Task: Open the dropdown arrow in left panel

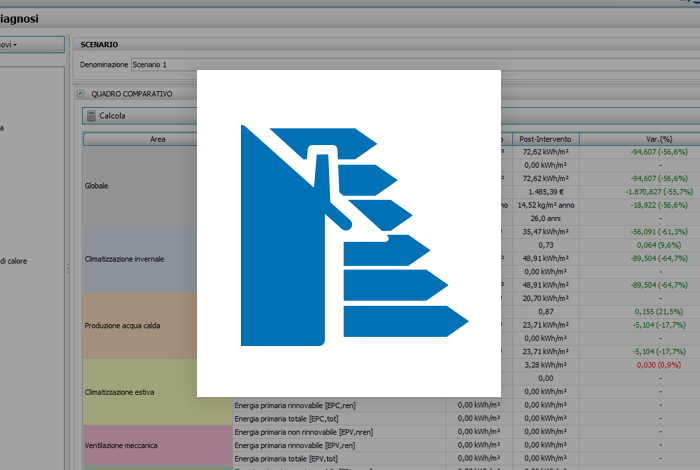Action: tap(15, 45)
